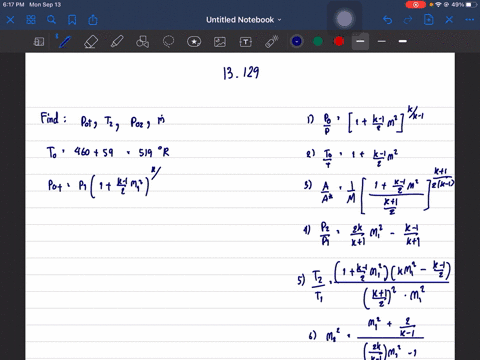
Task: Tap the handwritten heading 13.129
Action: (x=241, y=73)
